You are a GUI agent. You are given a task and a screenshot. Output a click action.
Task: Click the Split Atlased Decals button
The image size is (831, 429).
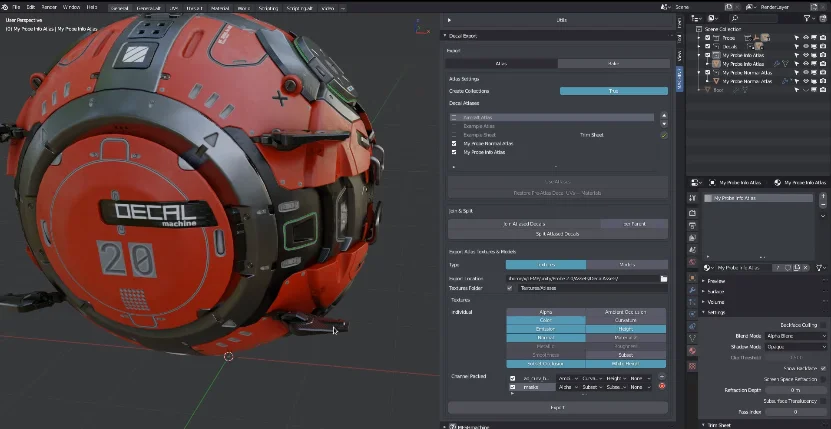pyautogui.click(x=558, y=234)
